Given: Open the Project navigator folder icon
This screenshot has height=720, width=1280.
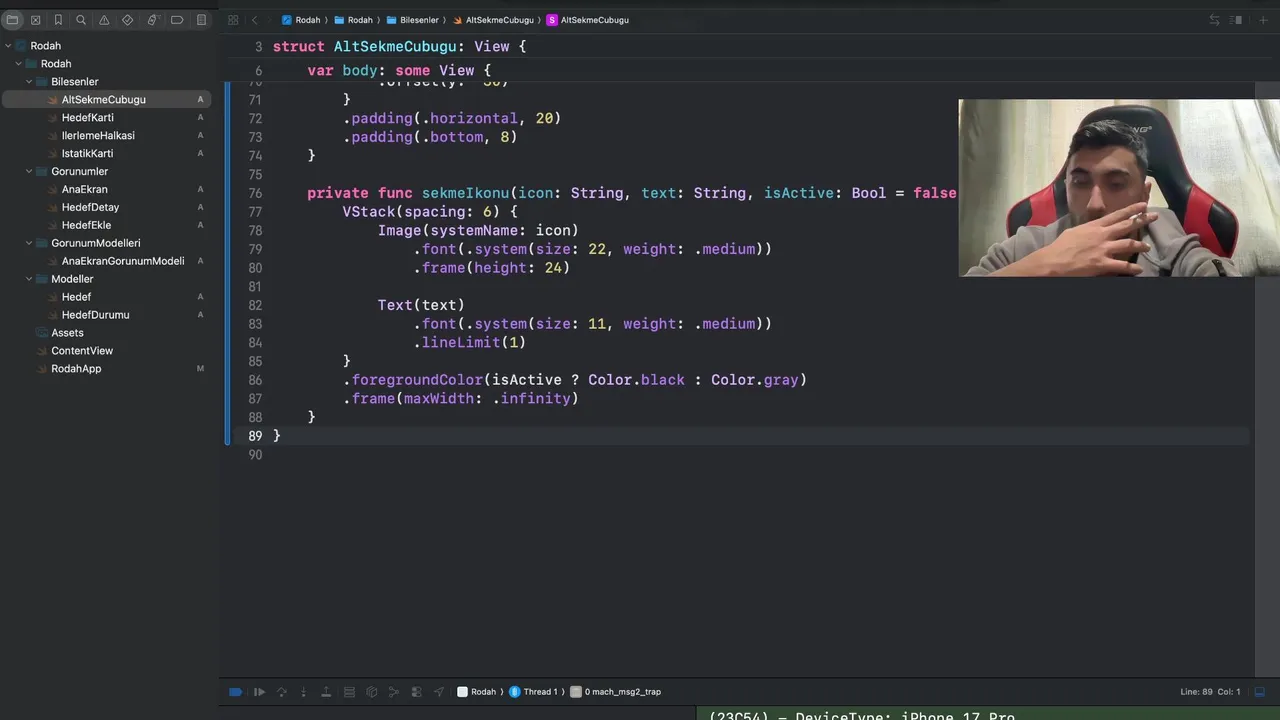Looking at the screenshot, I should [x=12, y=20].
